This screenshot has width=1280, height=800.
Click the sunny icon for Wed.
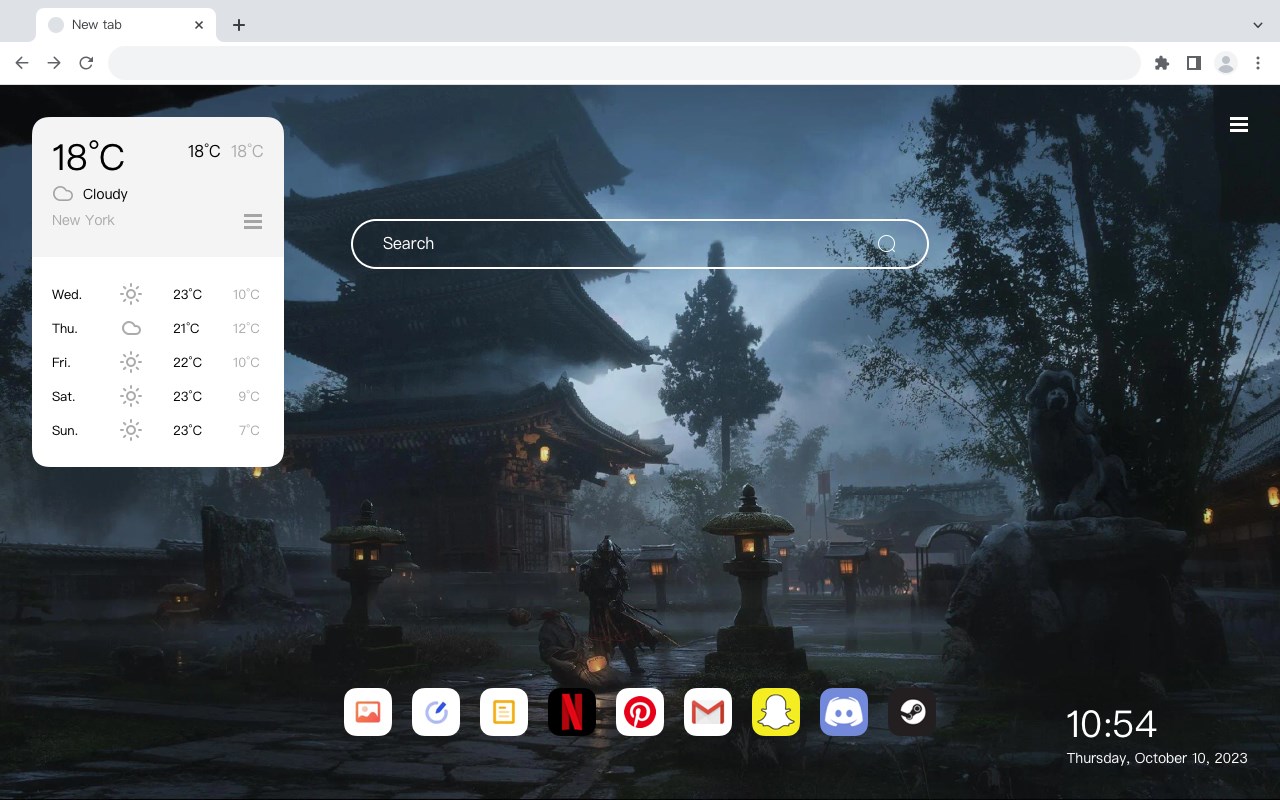[x=131, y=294]
